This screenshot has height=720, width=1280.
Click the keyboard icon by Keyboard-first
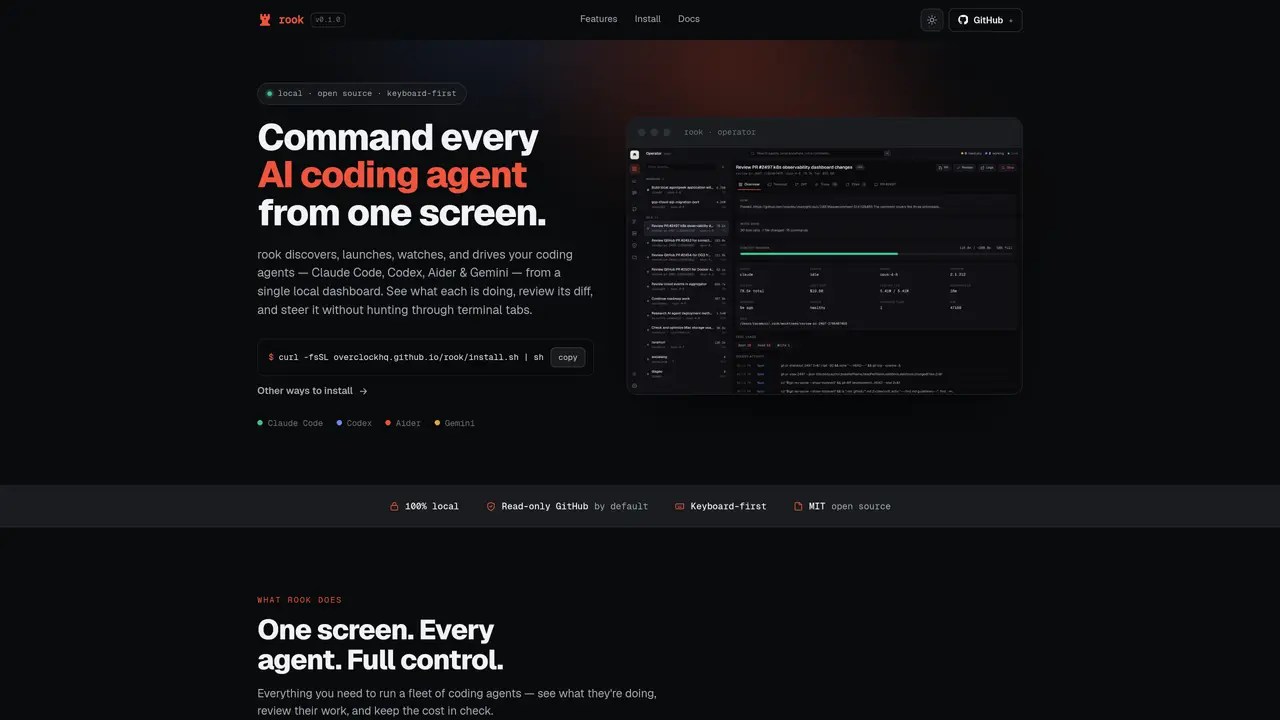point(680,507)
